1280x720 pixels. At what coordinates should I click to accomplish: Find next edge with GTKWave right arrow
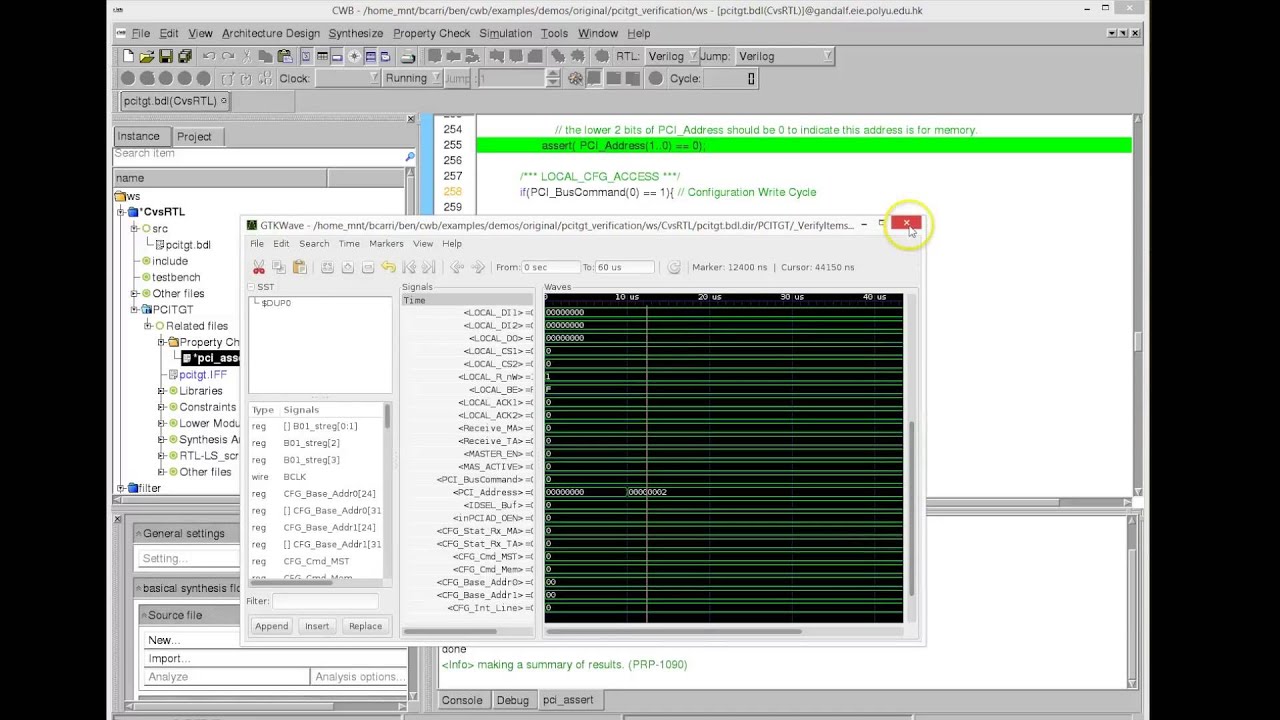(477, 267)
